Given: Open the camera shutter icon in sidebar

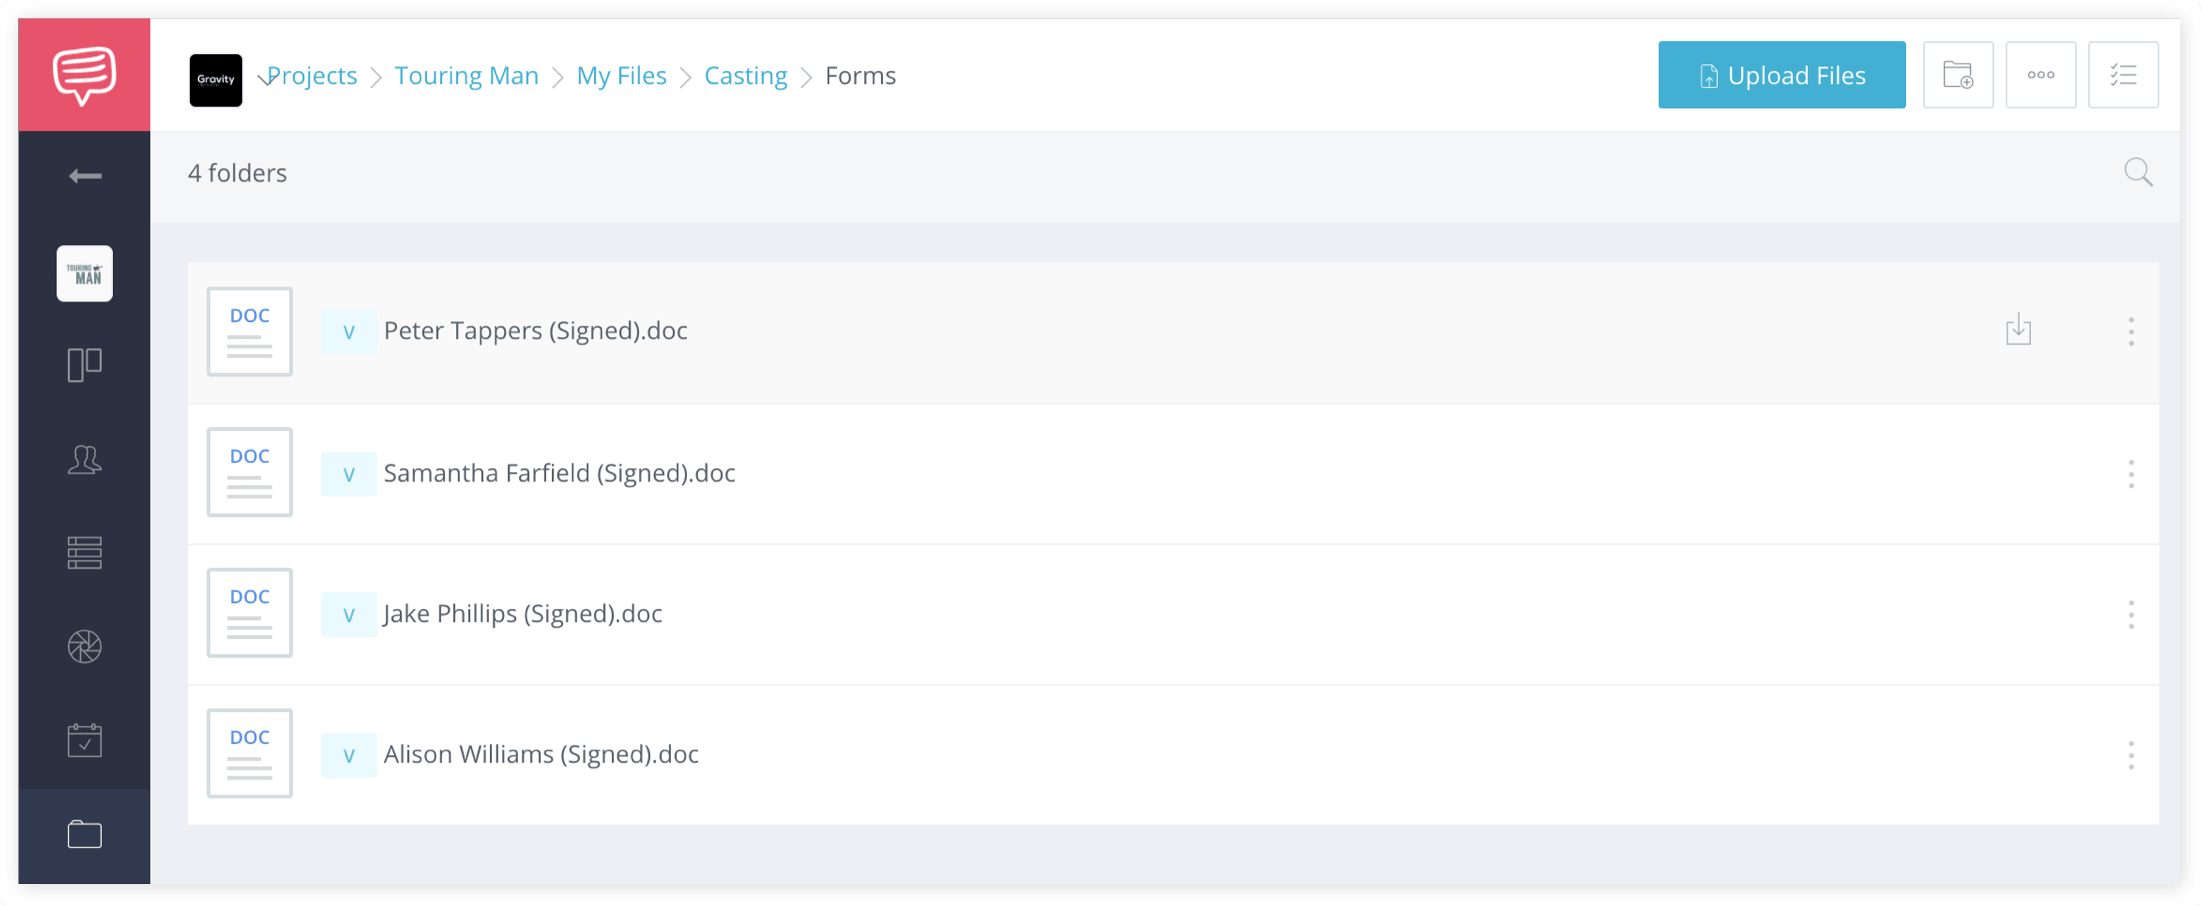Looking at the screenshot, I should tap(85, 647).
